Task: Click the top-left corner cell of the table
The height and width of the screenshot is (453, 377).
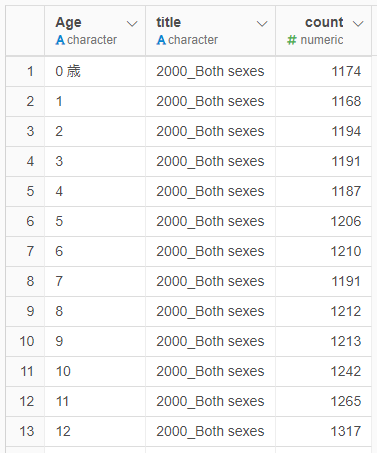Action: pyautogui.click(x=25, y=31)
